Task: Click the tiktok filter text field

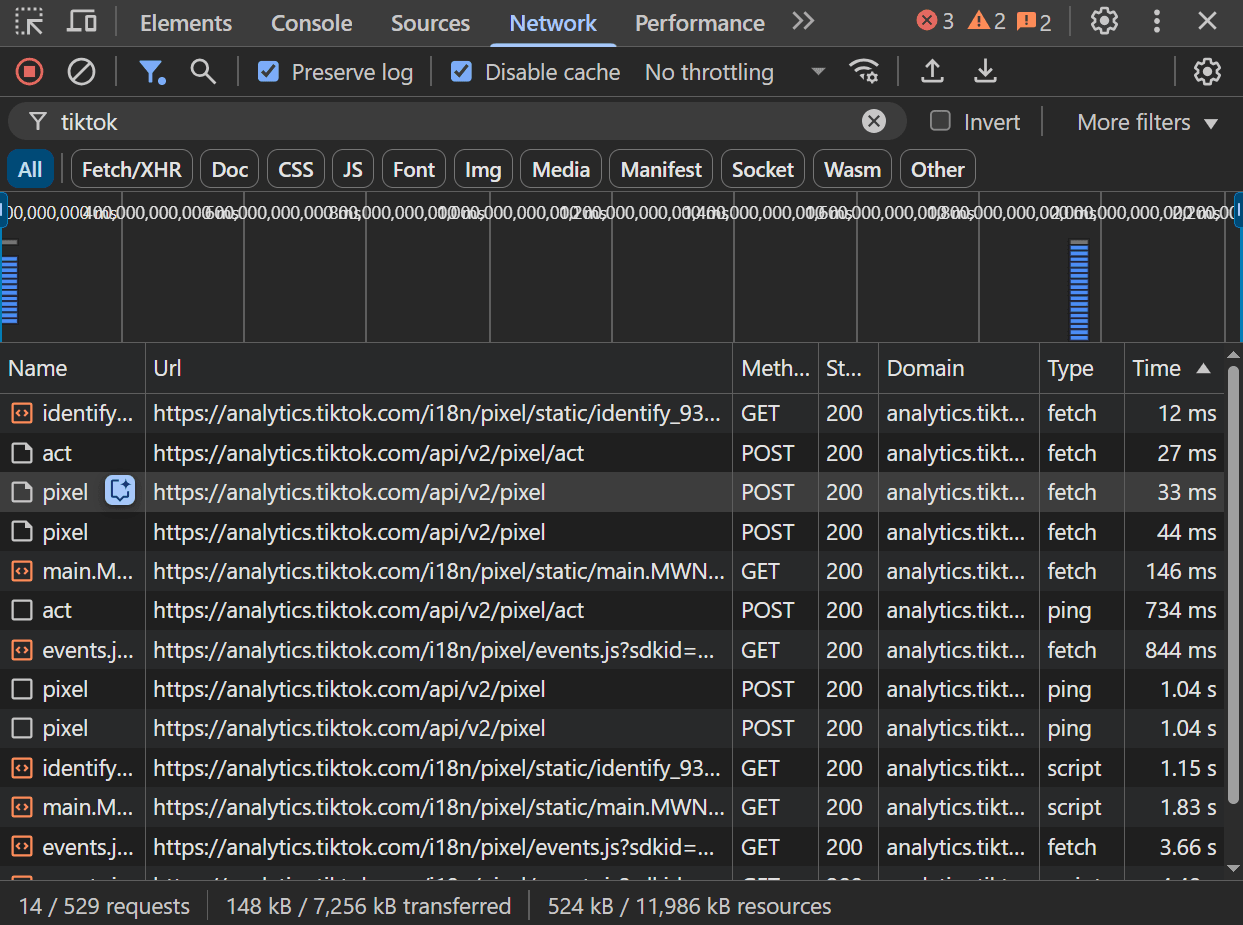Action: pos(450,122)
